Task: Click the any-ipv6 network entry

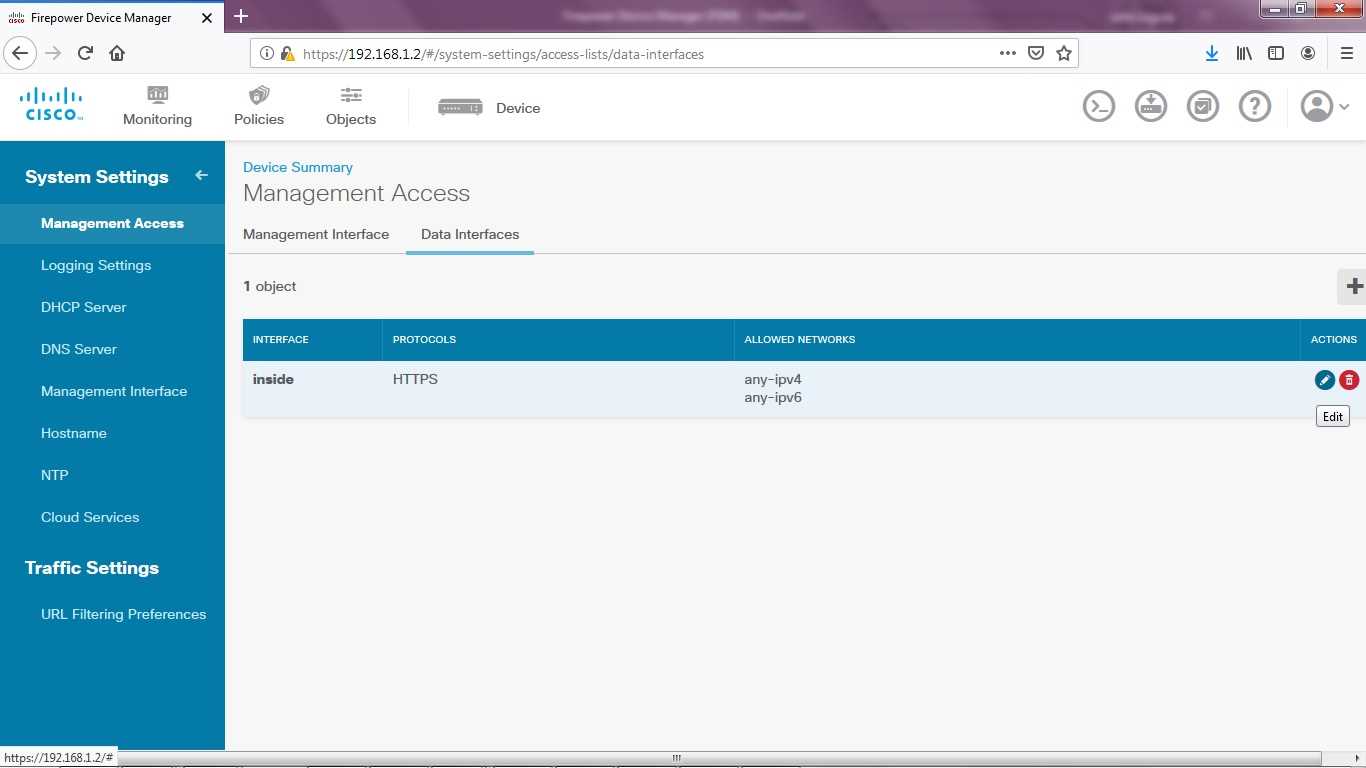Action: point(773,398)
